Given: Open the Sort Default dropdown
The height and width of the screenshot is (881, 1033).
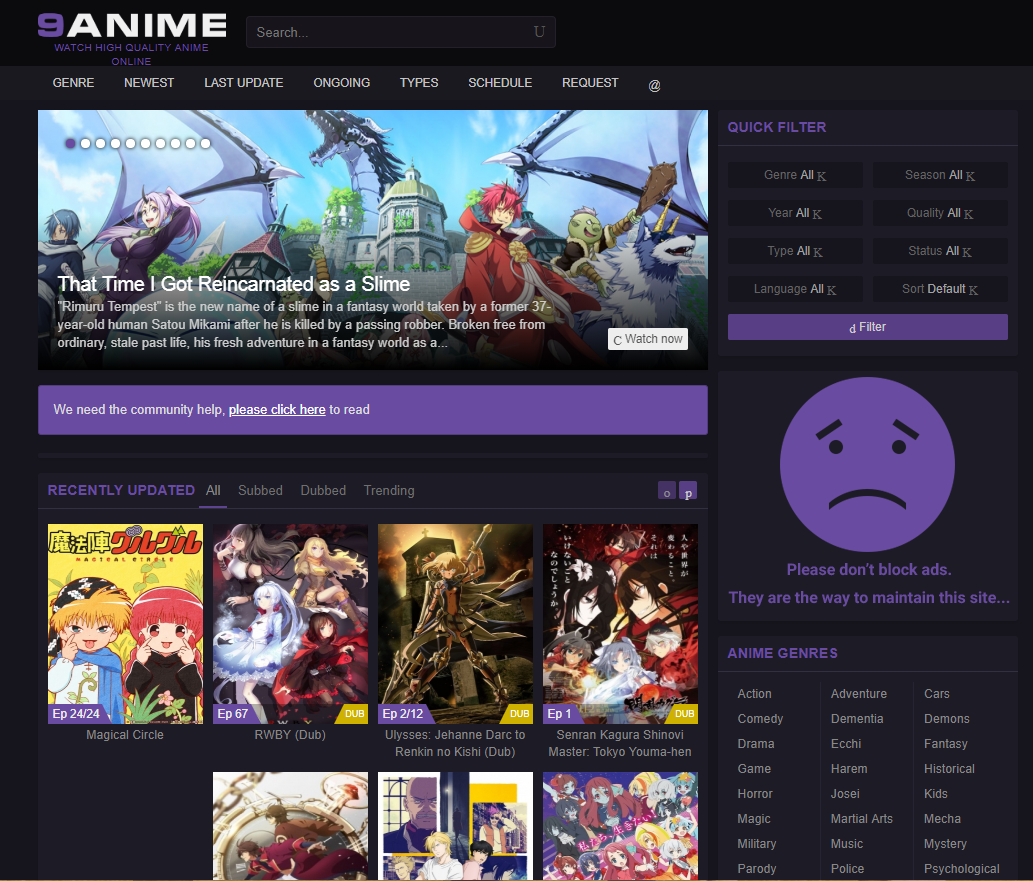Looking at the screenshot, I should pos(940,289).
